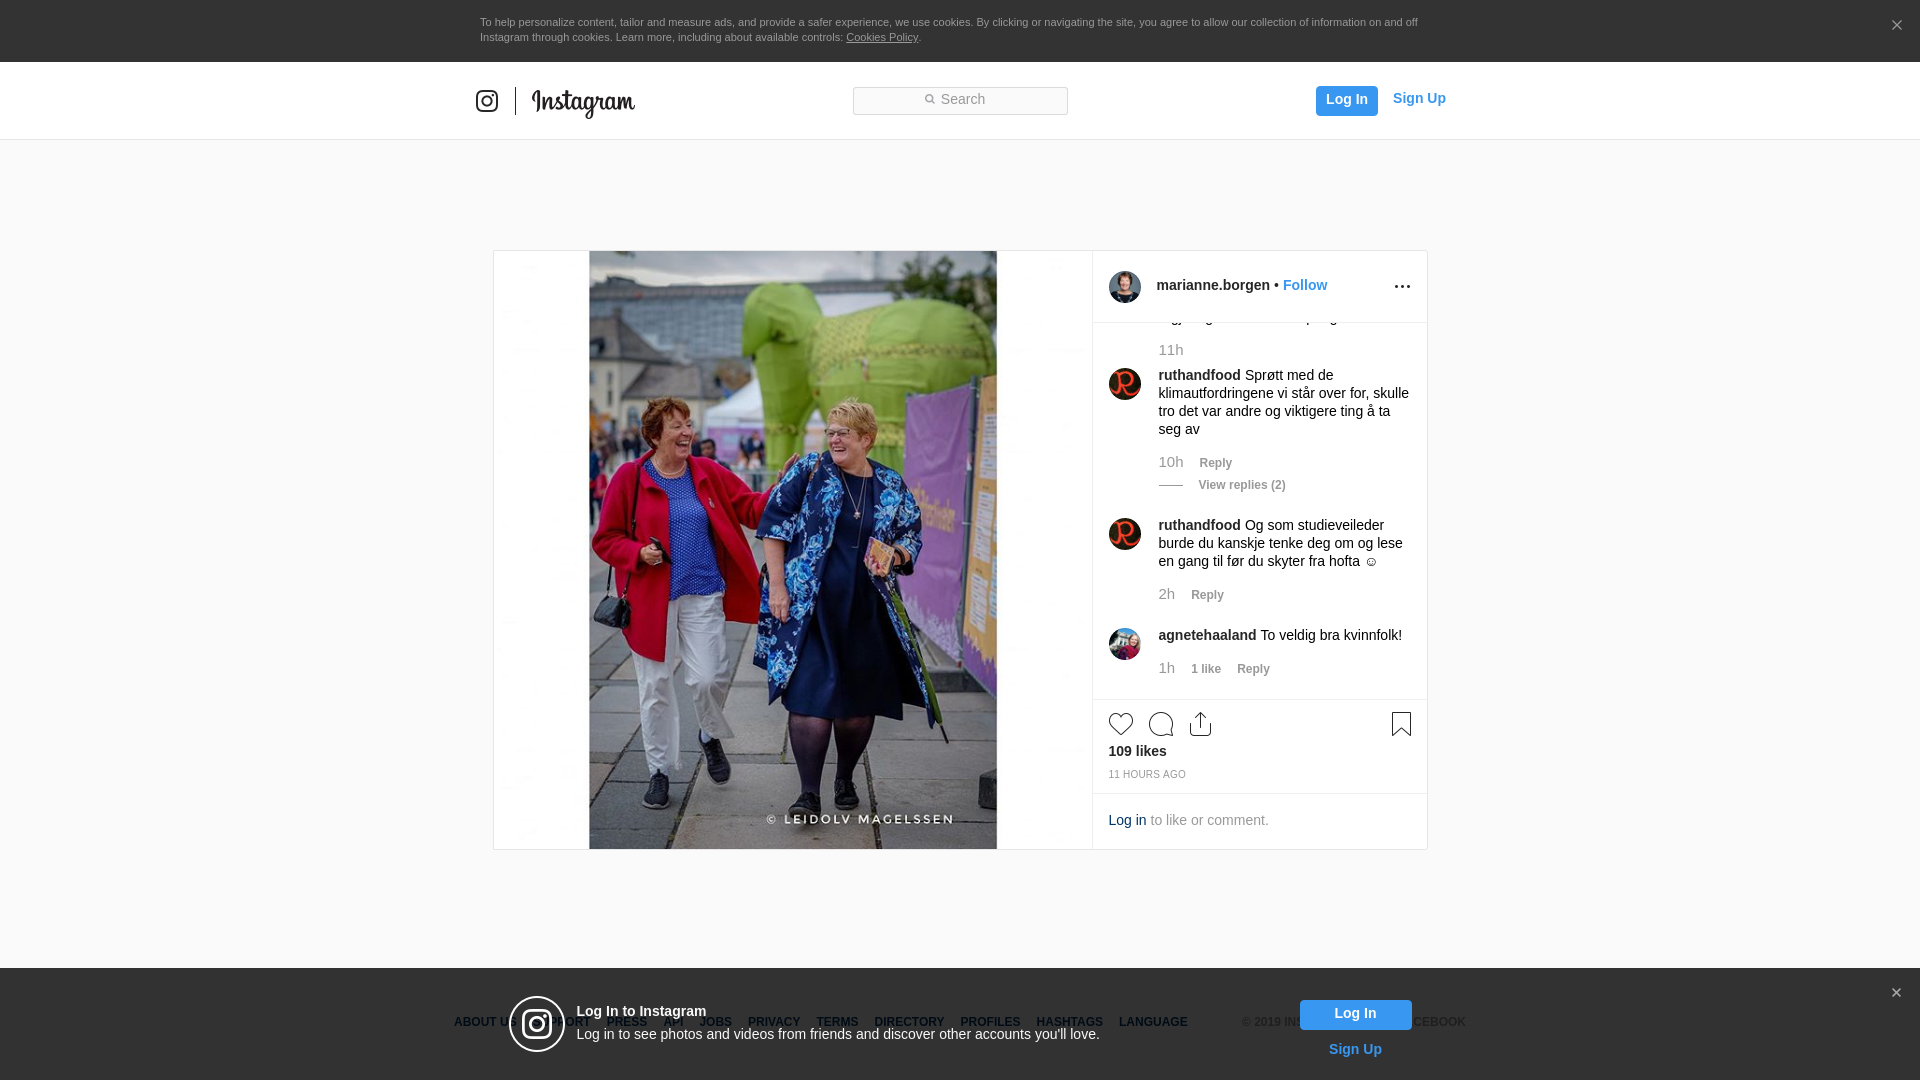Click the Instagram wordmark logo
1920x1080 pixels.
coord(583,102)
